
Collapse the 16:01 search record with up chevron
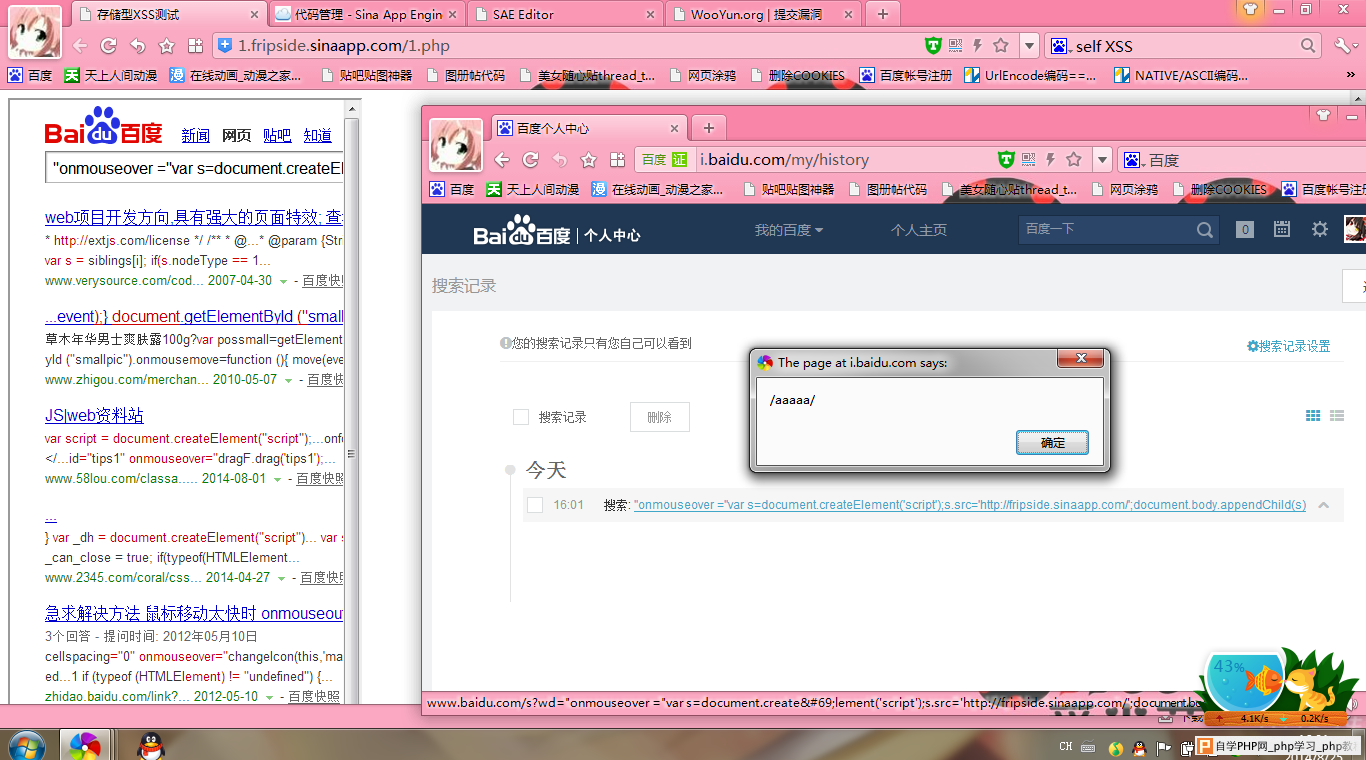coord(1323,505)
